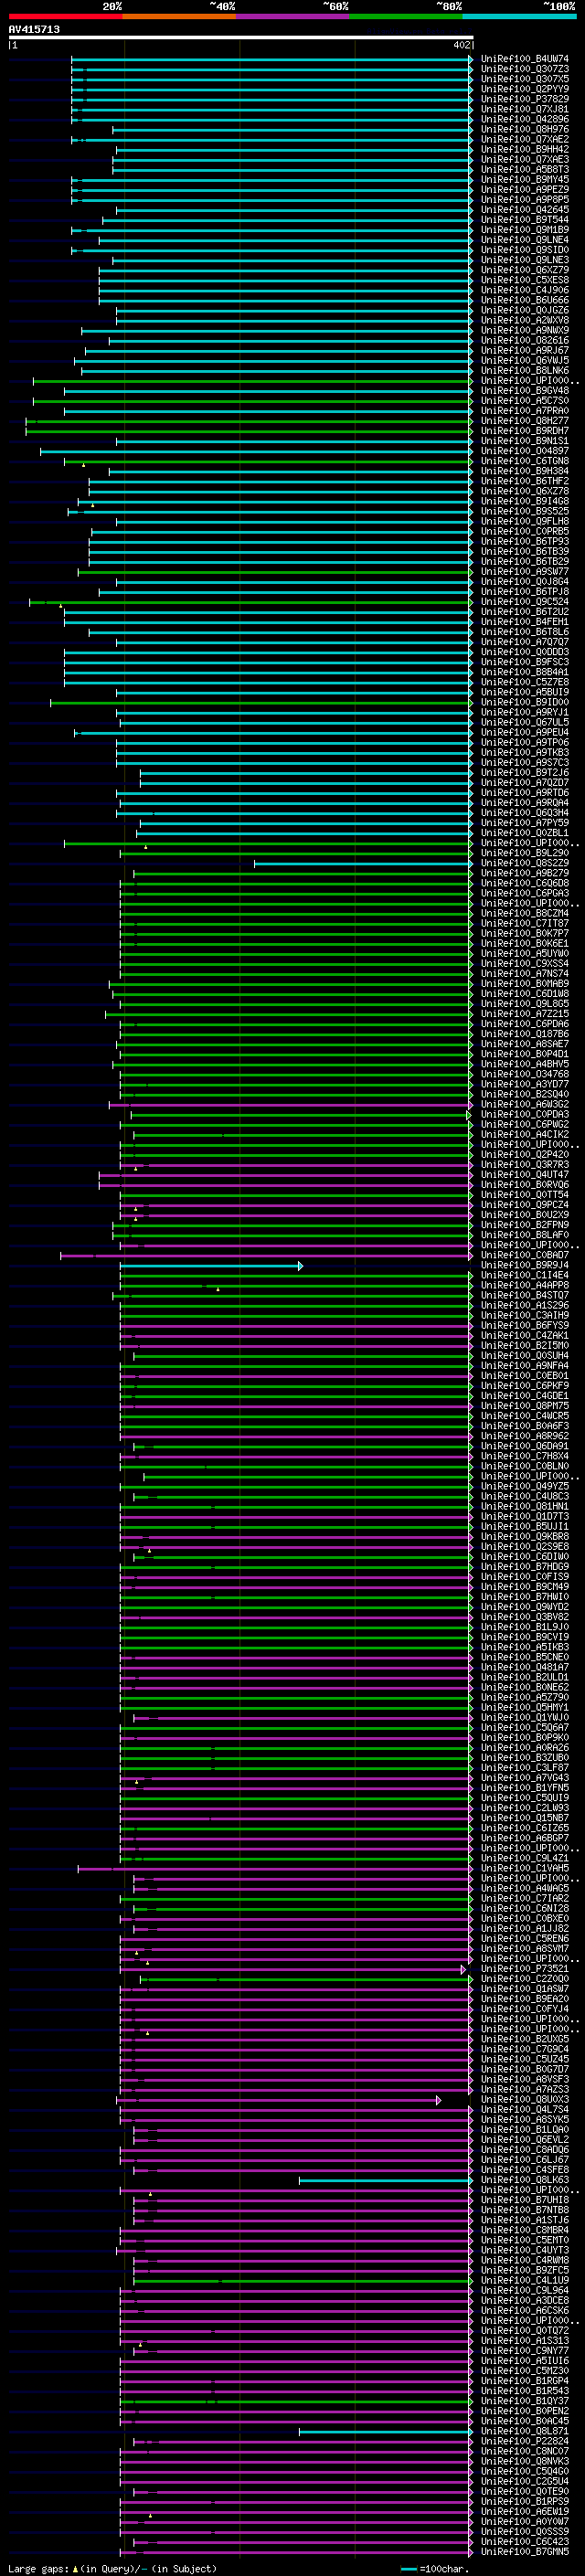Click the short cyan alignment bar of UniRef100_Q8S2Z9
The image size is (585, 2576).
click(x=362, y=864)
